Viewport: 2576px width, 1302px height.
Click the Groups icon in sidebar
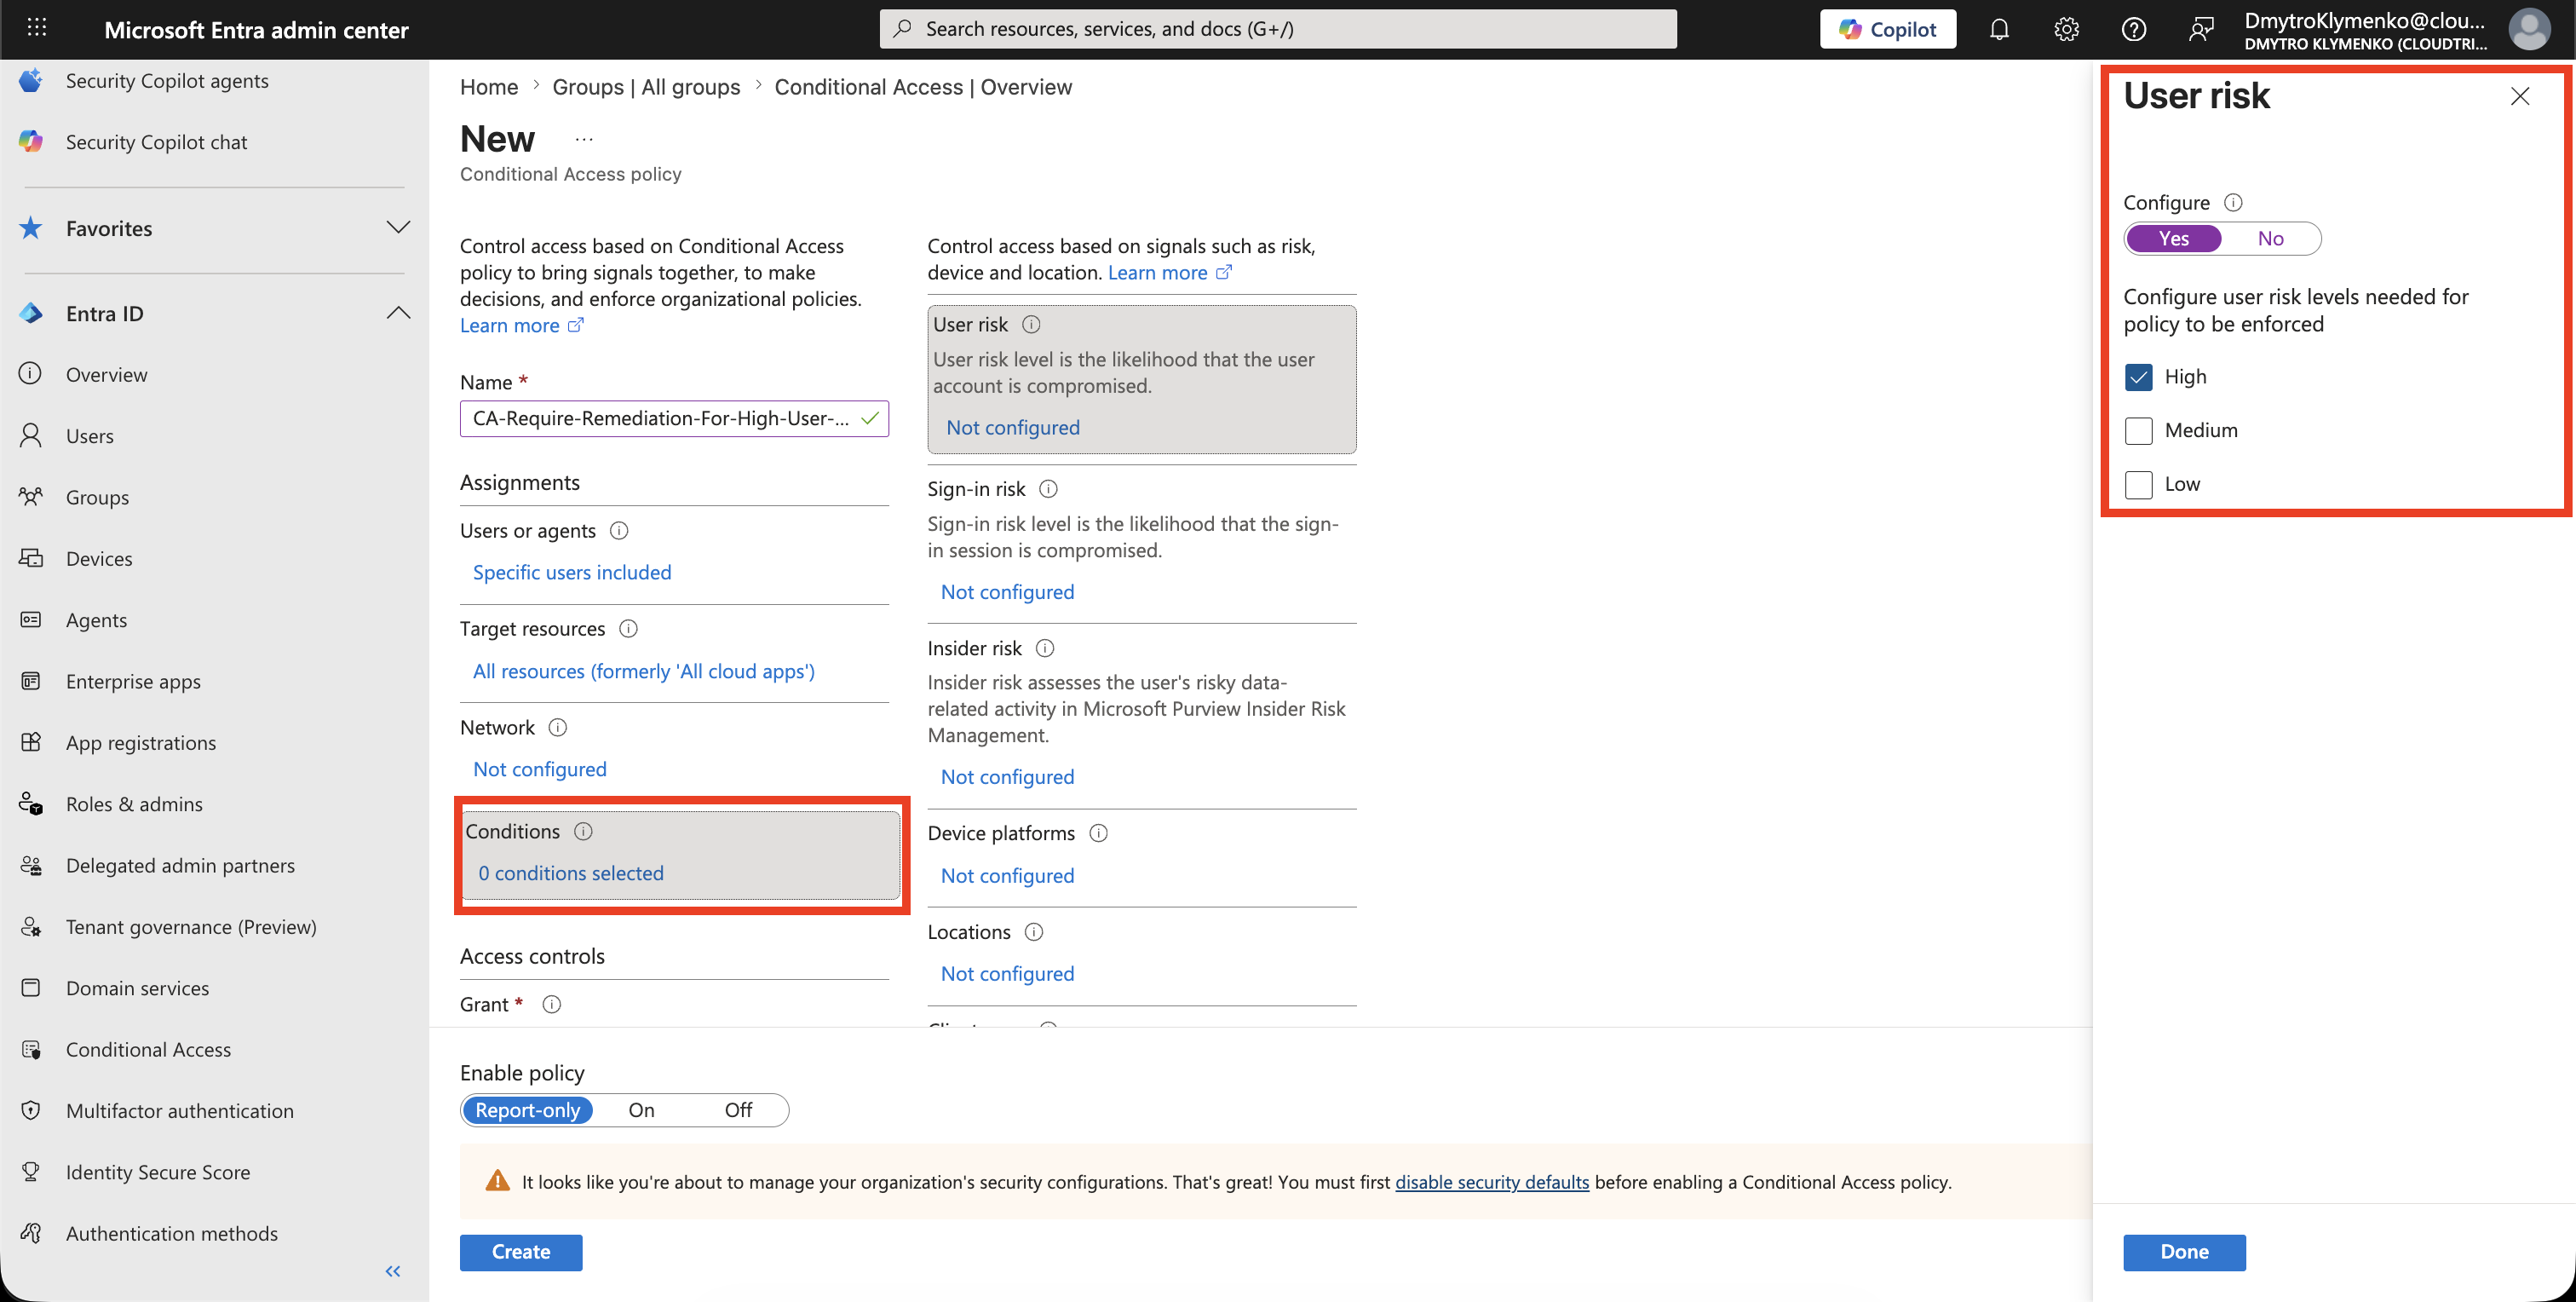(31, 497)
